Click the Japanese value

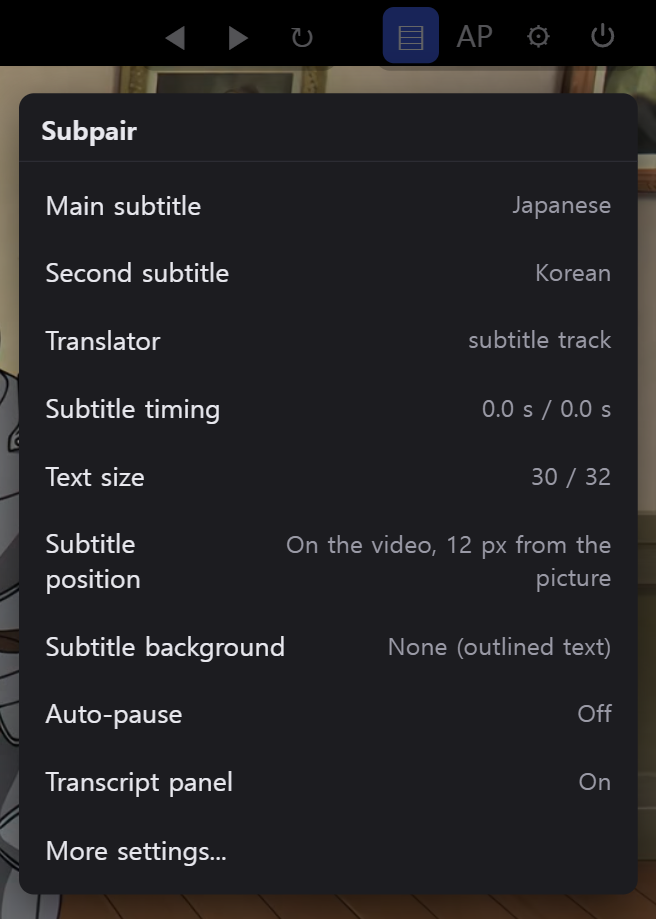click(562, 206)
